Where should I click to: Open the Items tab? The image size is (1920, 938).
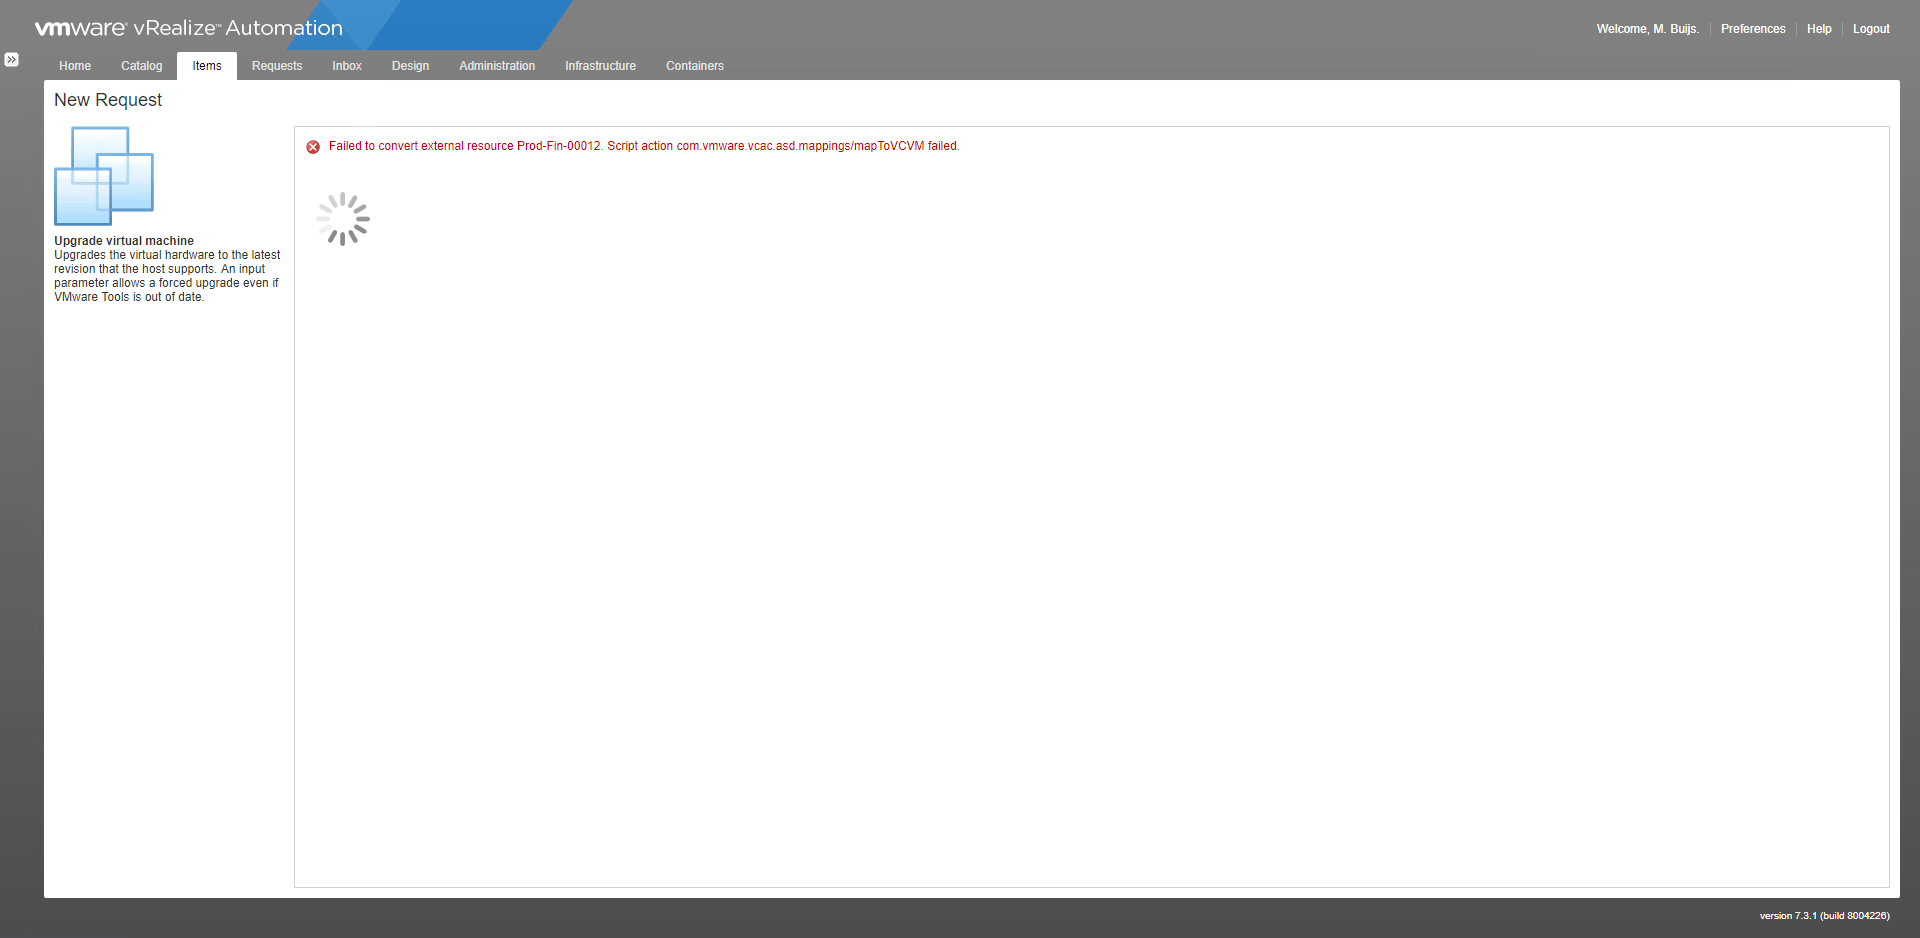206,65
